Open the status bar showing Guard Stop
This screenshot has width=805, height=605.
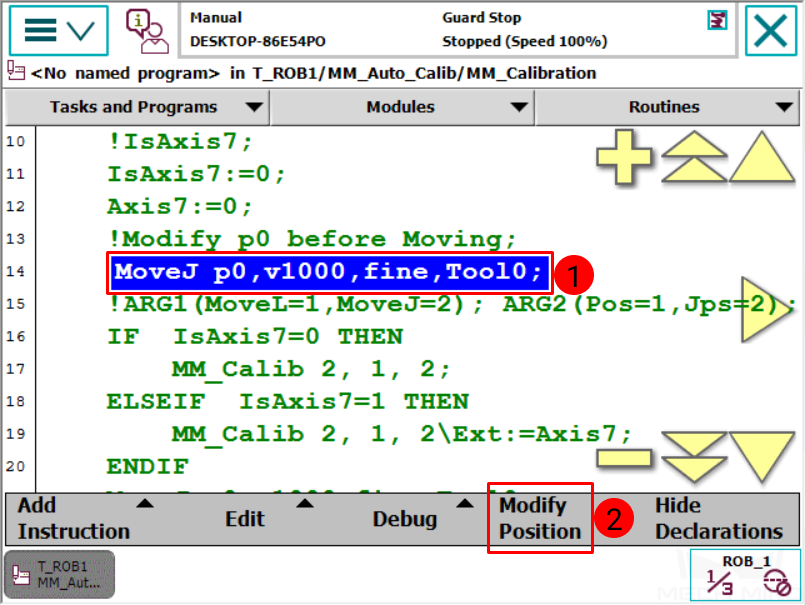(458, 30)
